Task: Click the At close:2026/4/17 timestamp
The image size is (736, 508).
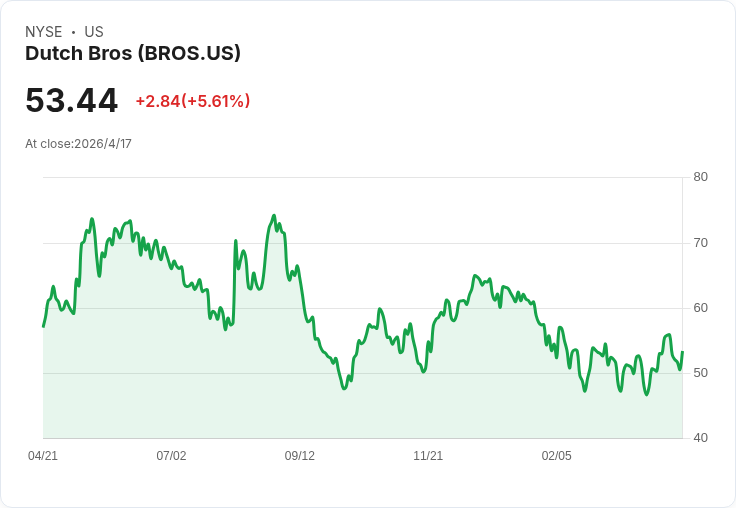Action: point(78,144)
